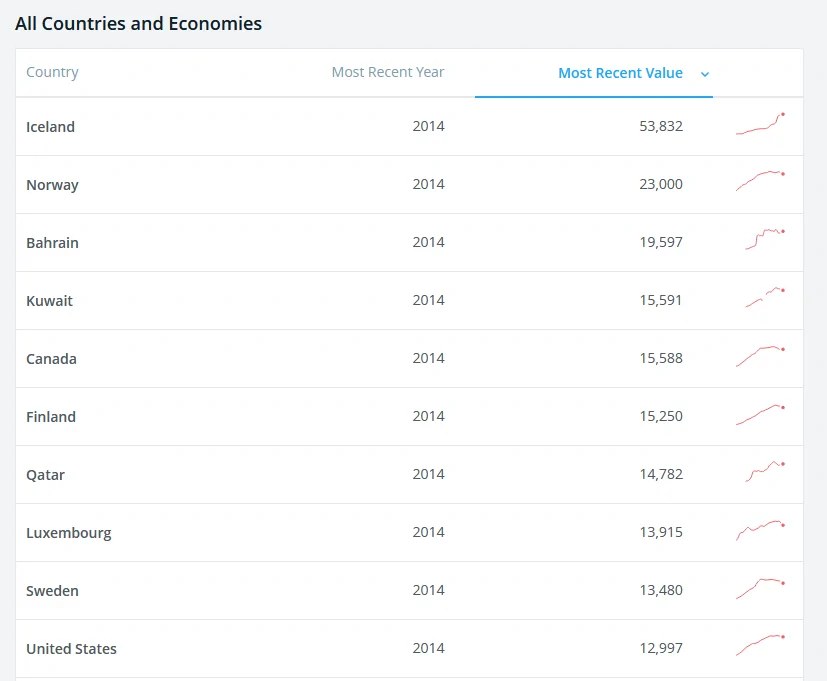This screenshot has width=827, height=681.
Task: View Norway's sparkline trend chart
Action: pos(761,180)
